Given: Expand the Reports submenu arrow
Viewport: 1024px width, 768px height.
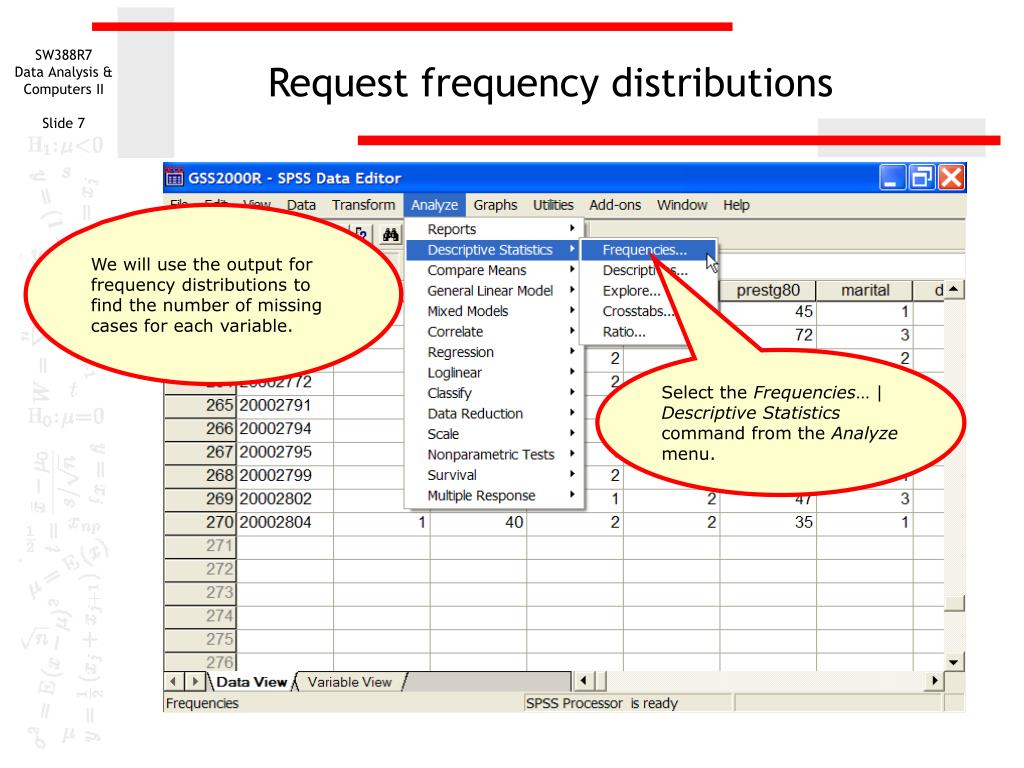Looking at the screenshot, I should tap(572, 228).
